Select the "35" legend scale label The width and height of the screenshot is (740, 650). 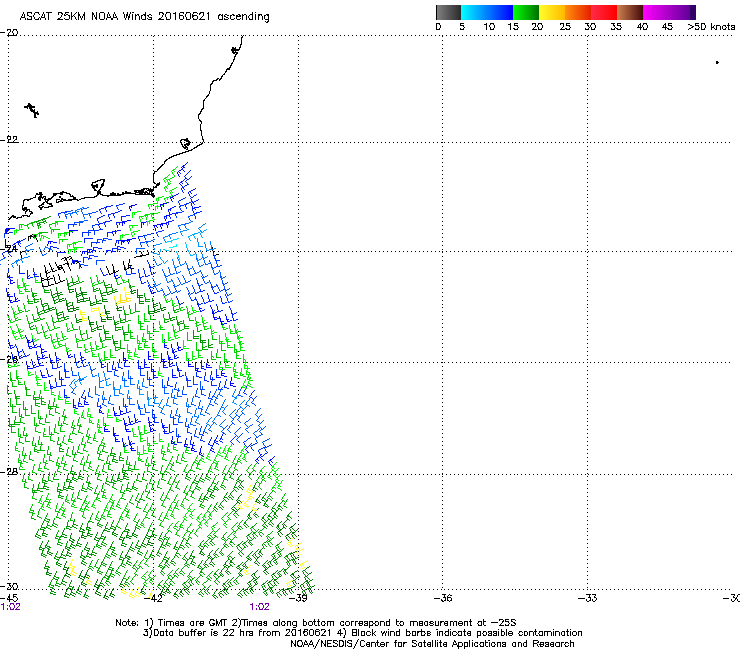[x=616, y=27]
